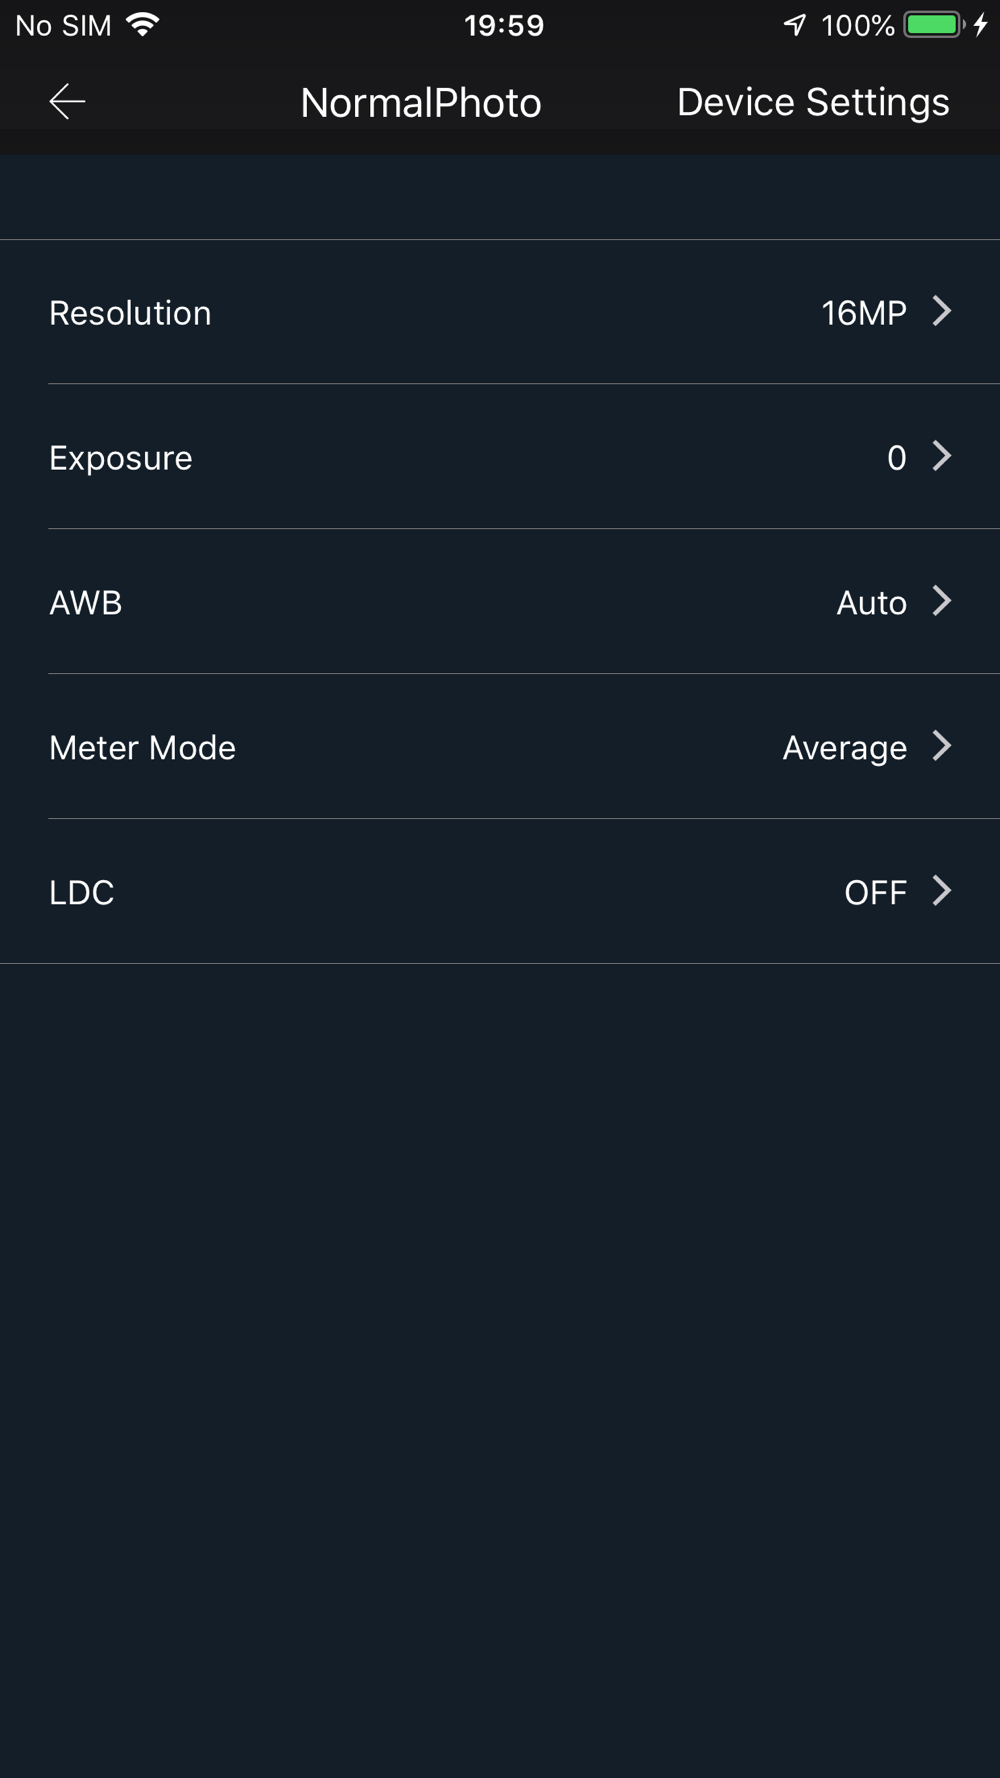The width and height of the screenshot is (1000, 1778).
Task: Toggle the LDC OFF value
Action: click(x=875, y=893)
